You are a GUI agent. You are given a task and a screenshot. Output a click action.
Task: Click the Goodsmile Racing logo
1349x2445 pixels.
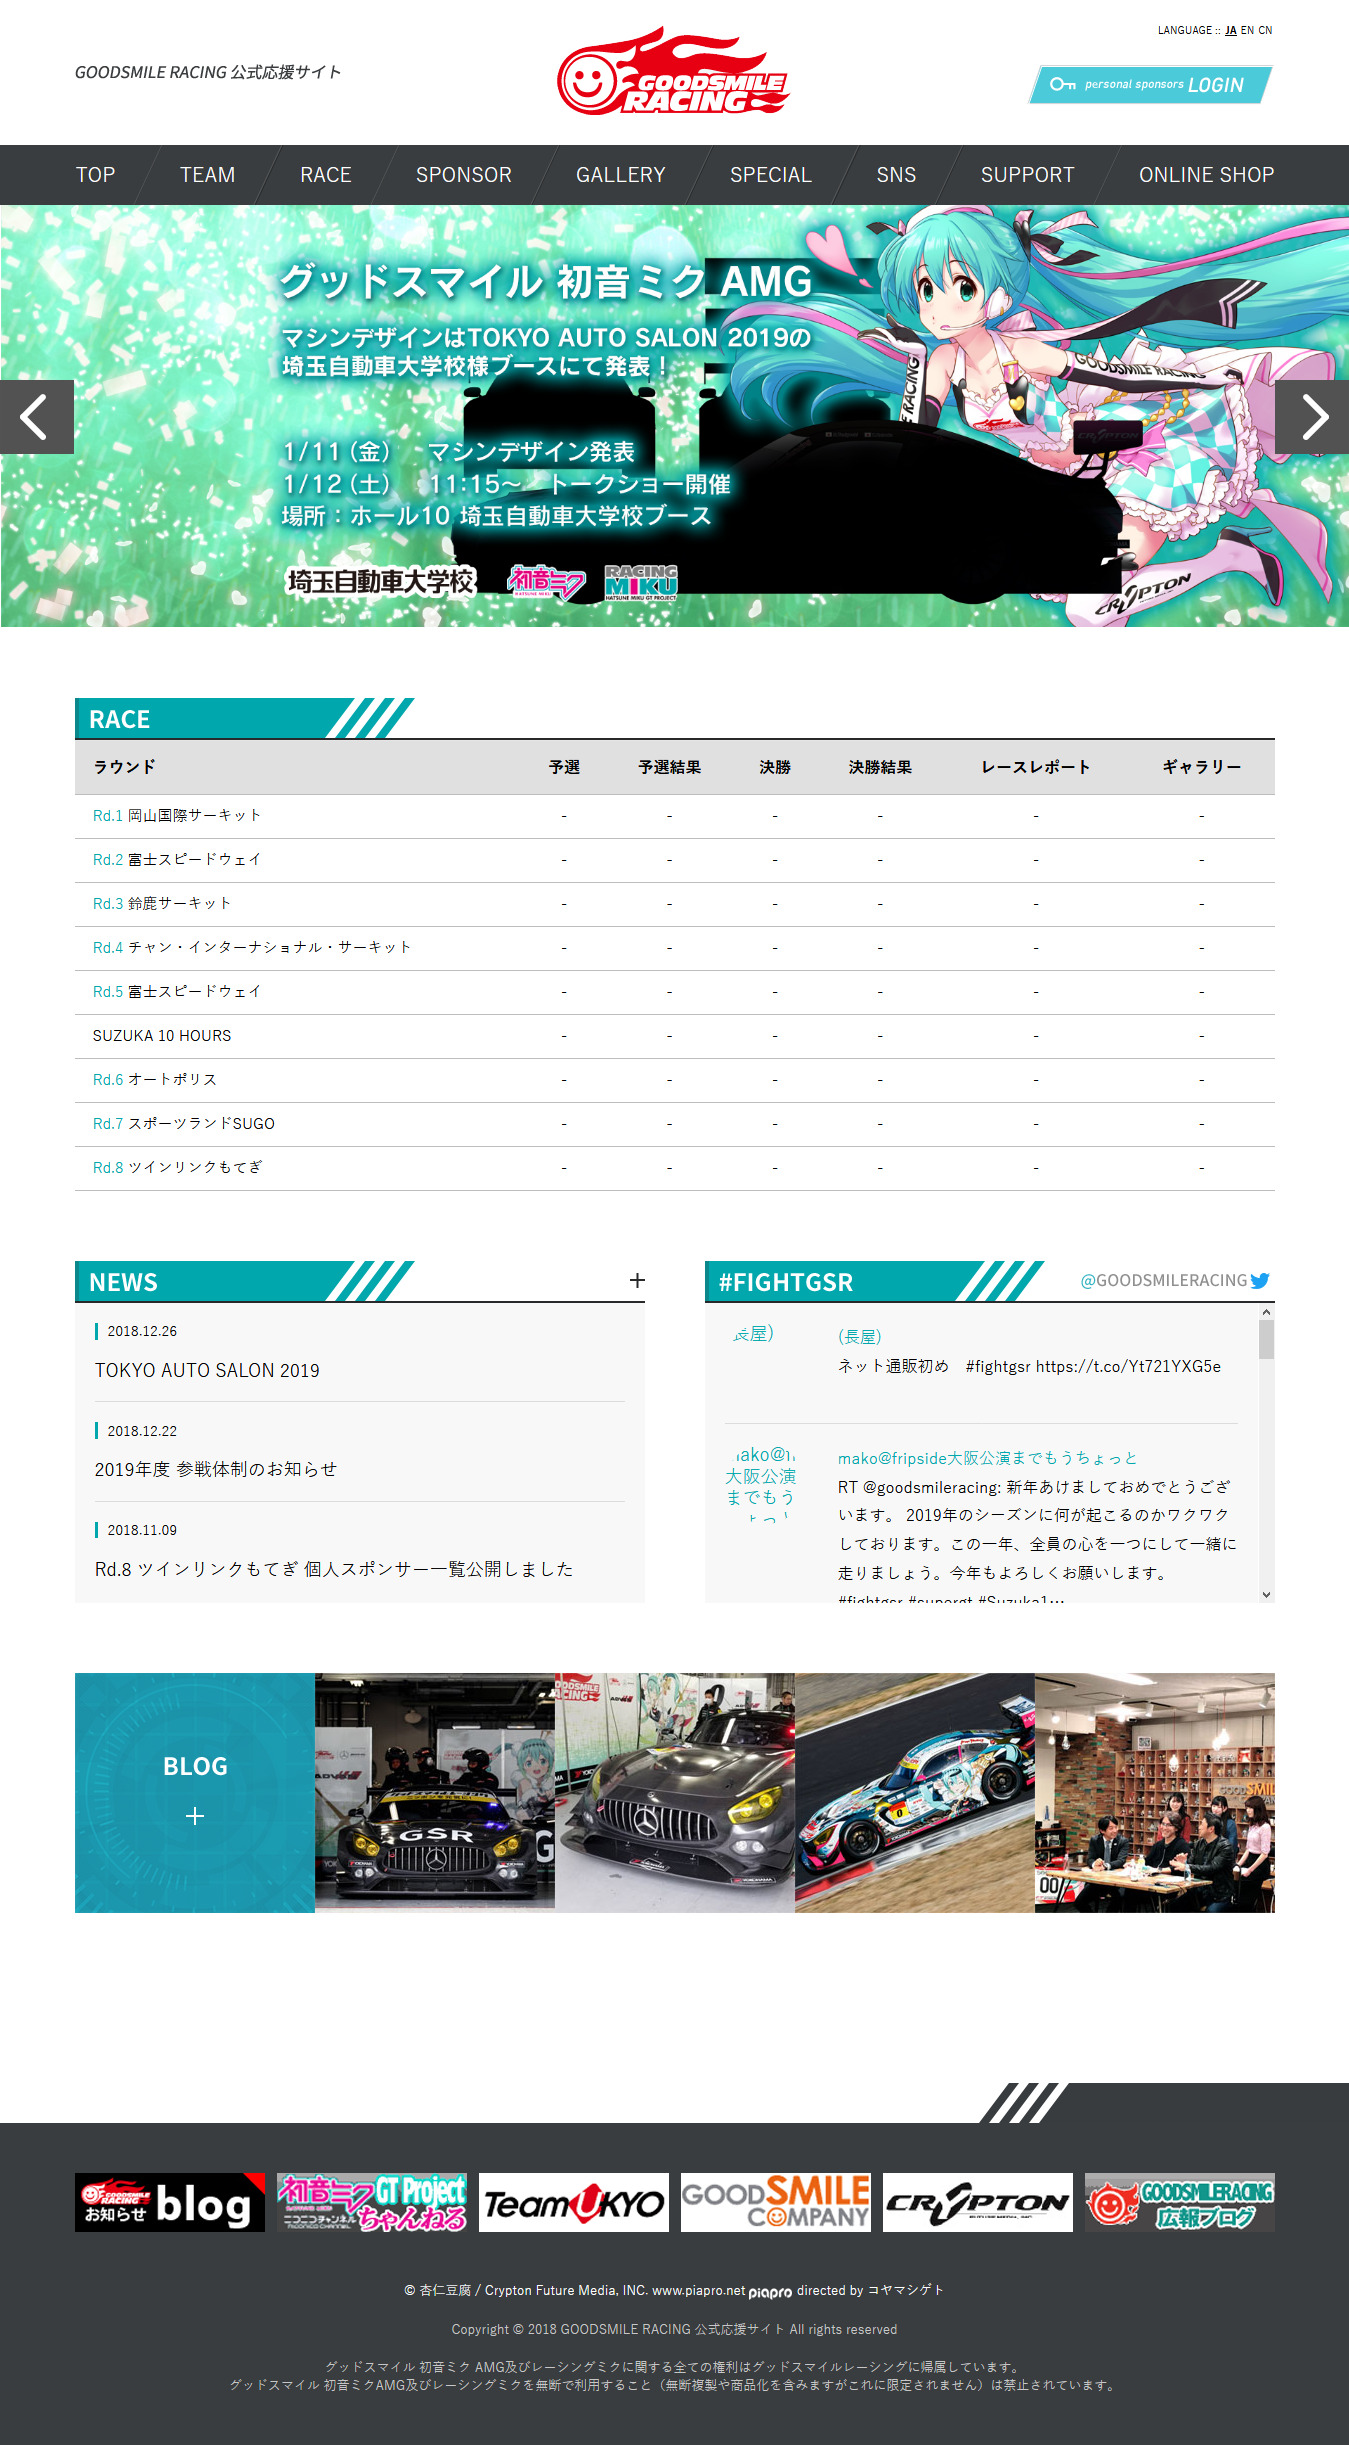(674, 71)
